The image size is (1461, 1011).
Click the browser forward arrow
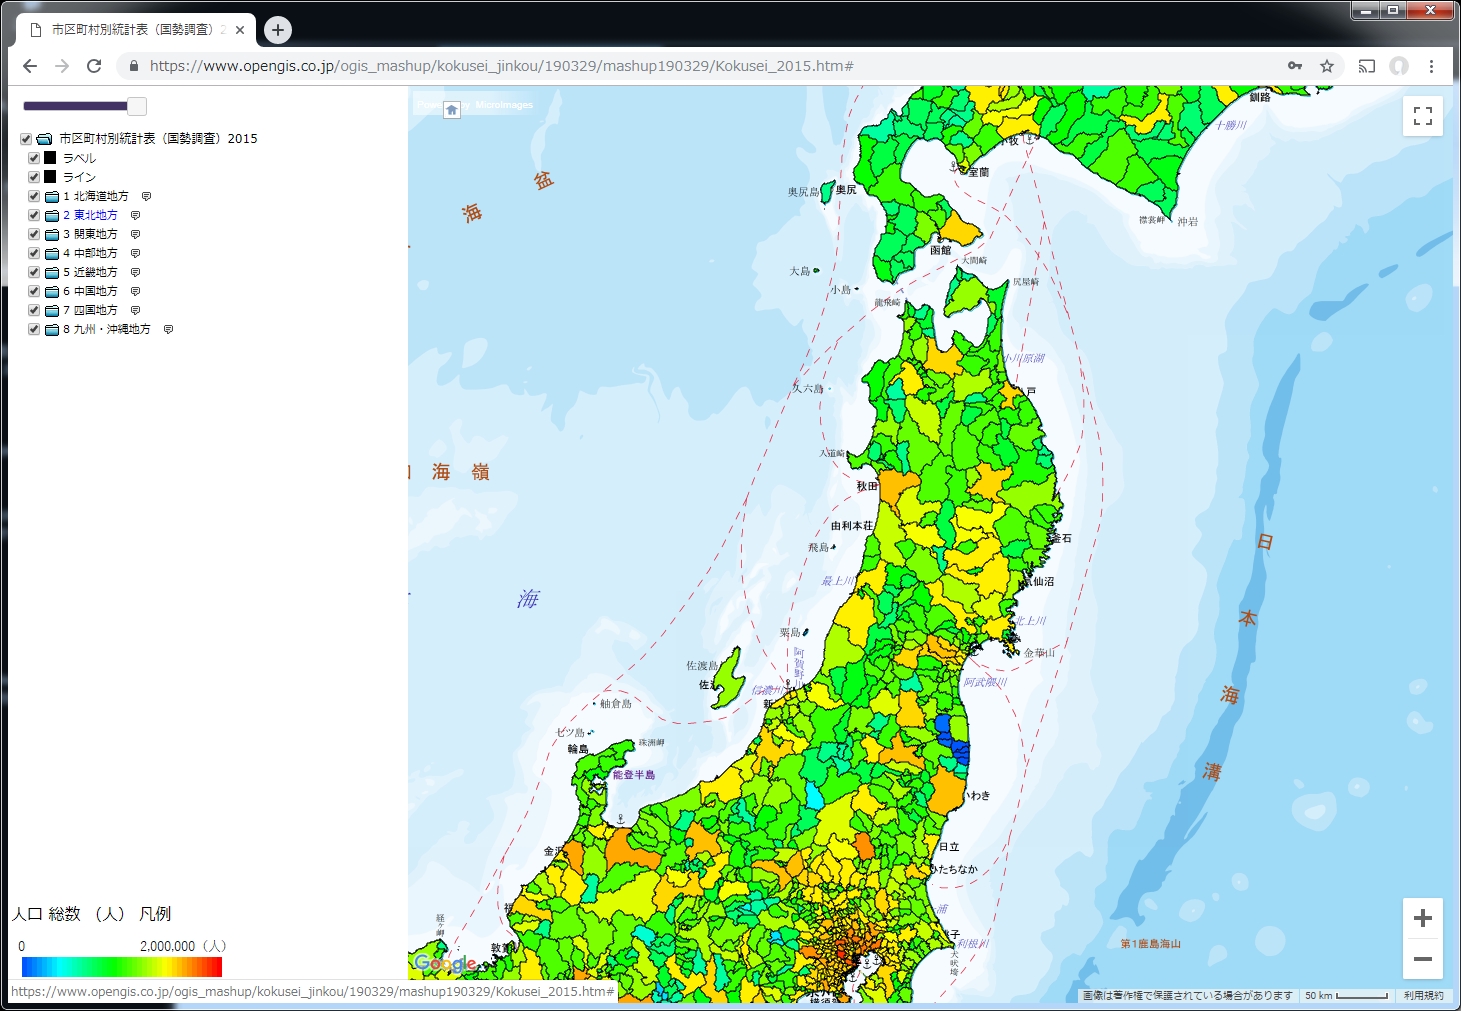(x=62, y=66)
